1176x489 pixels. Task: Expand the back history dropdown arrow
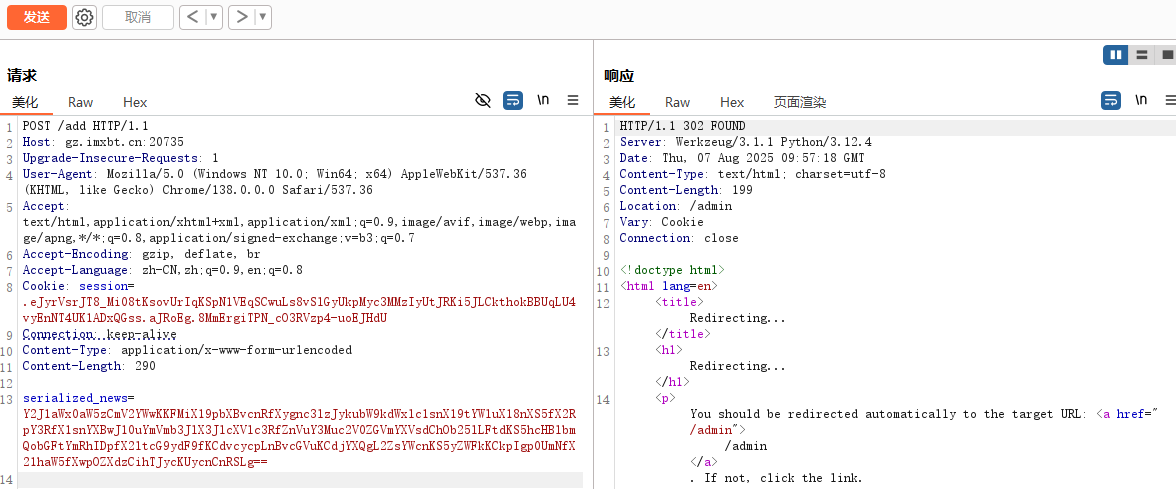coord(214,17)
